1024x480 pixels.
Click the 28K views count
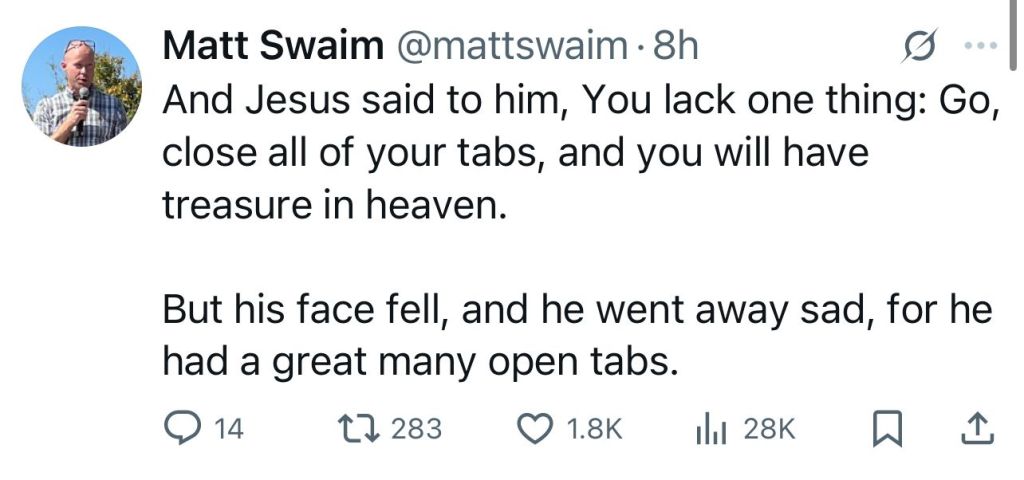(x=771, y=429)
